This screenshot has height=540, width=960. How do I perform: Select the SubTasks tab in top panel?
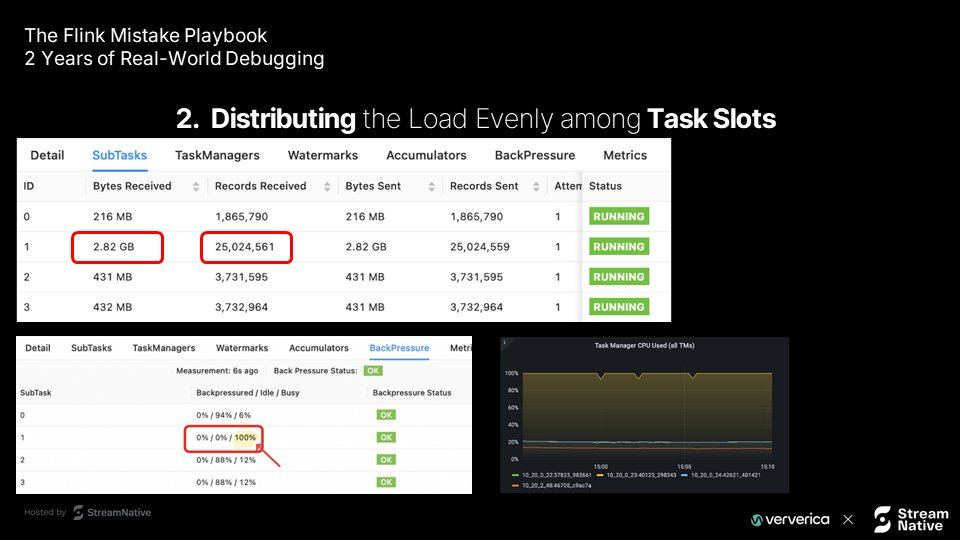[x=119, y=156]
